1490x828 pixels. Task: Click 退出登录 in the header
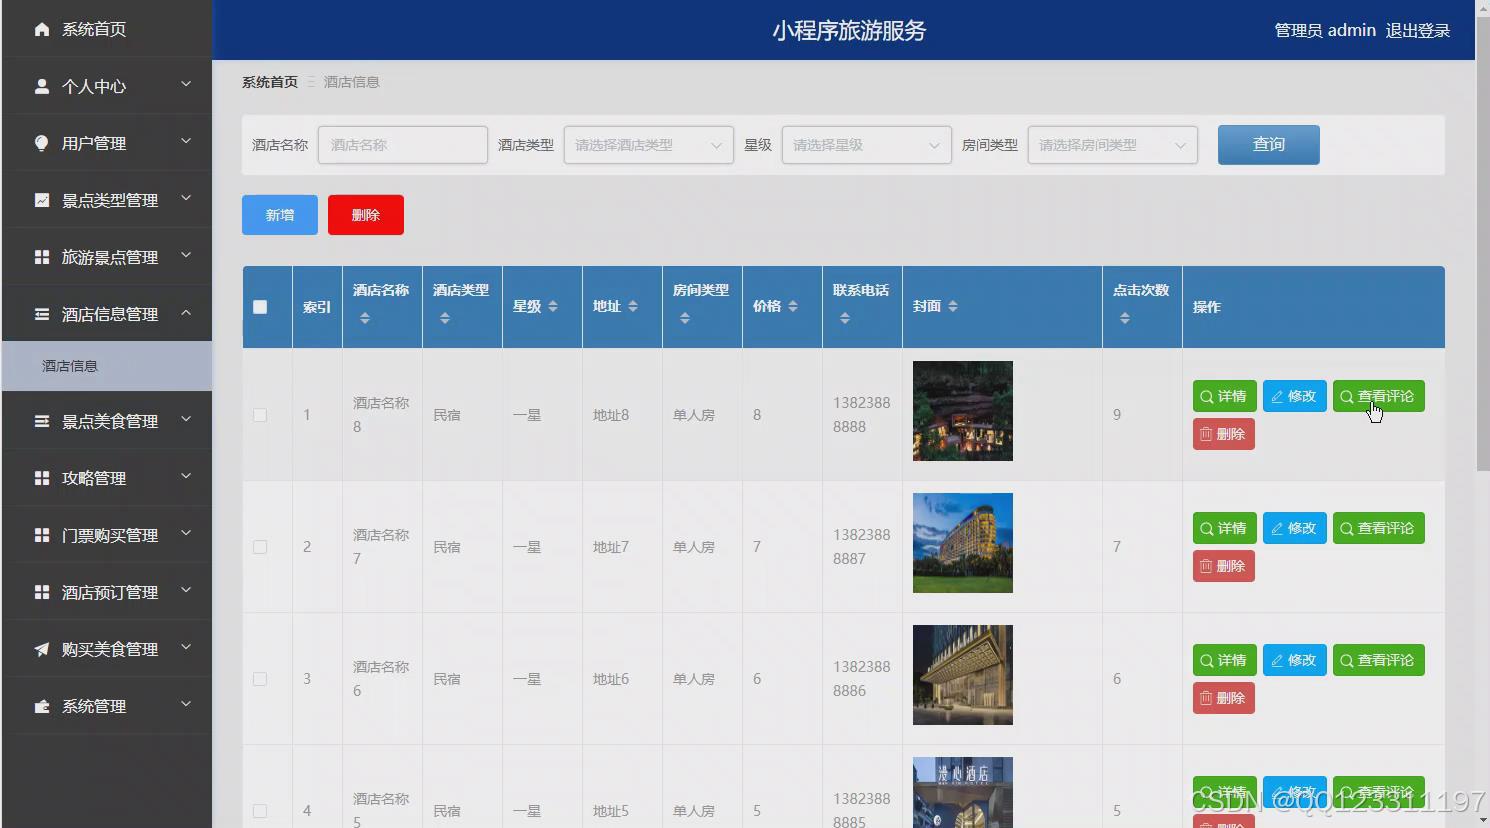(1417, 31)
